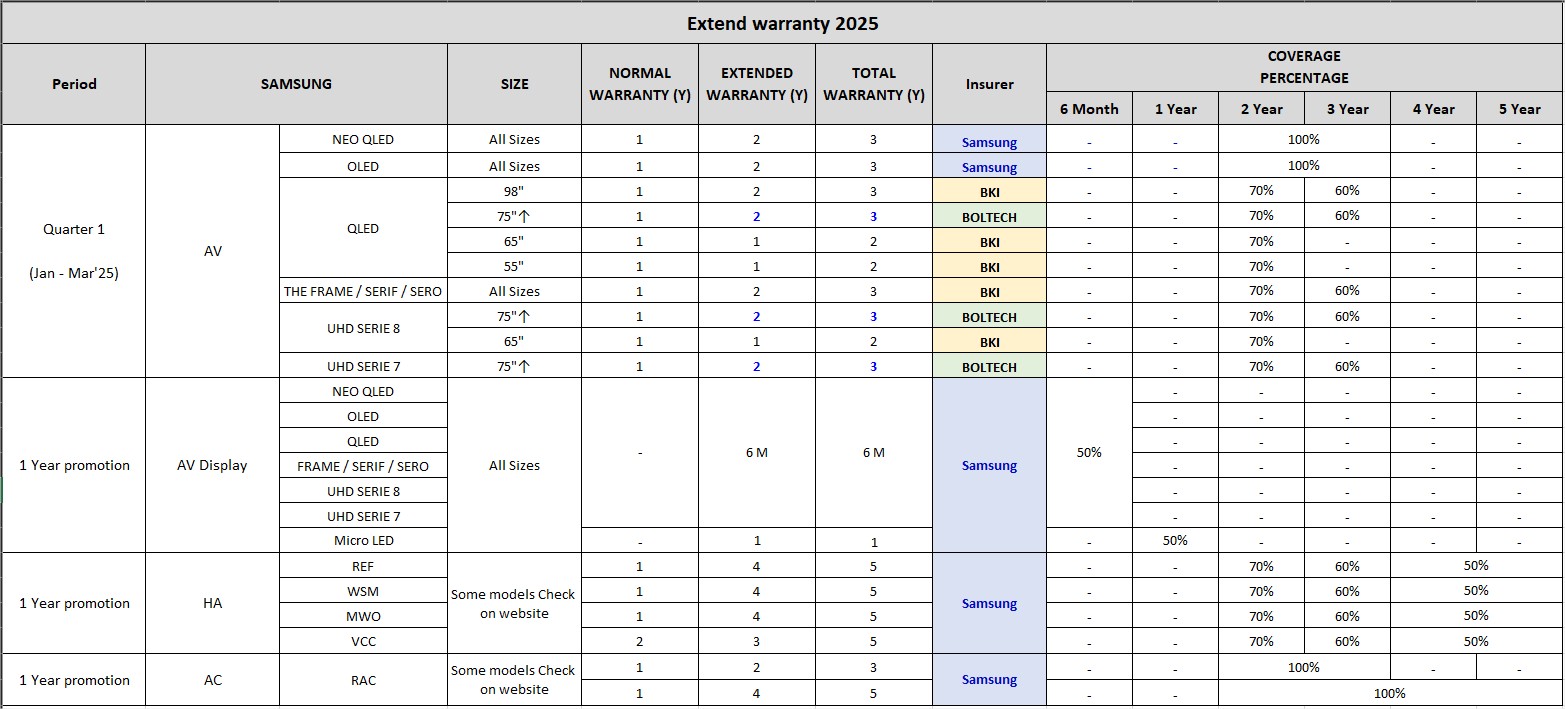Viewport: 1565px width, 709px height.
Task: Select "UHD SERIE 7" in the Quarter 1 AV section
Action: pos(363,366)
